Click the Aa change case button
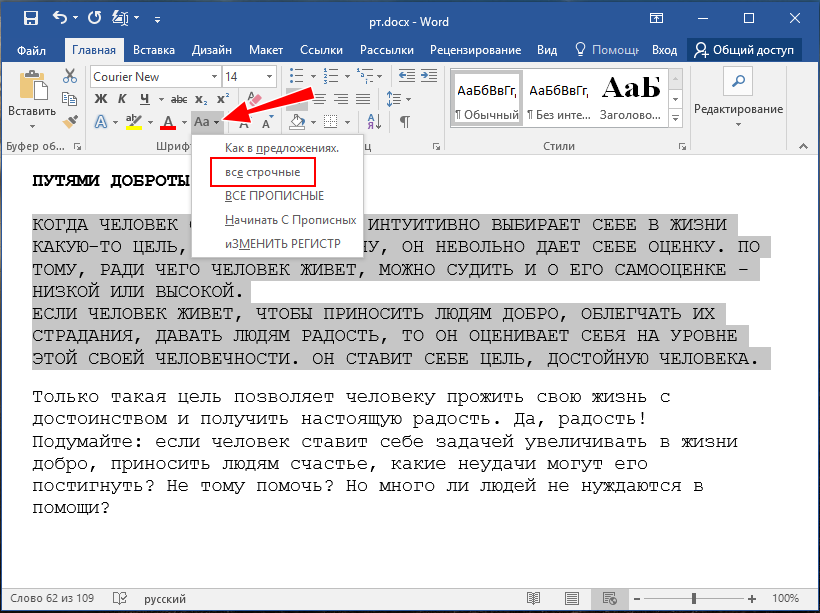The width and height of the screenshot is (820, 613). pyautogui.click(x=207, y=122)
